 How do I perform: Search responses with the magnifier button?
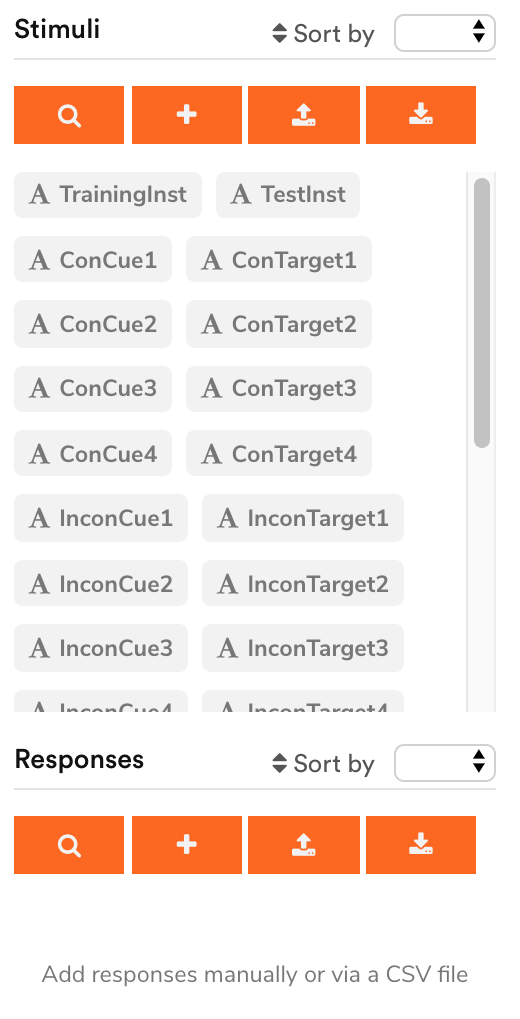tap(69, 845)
